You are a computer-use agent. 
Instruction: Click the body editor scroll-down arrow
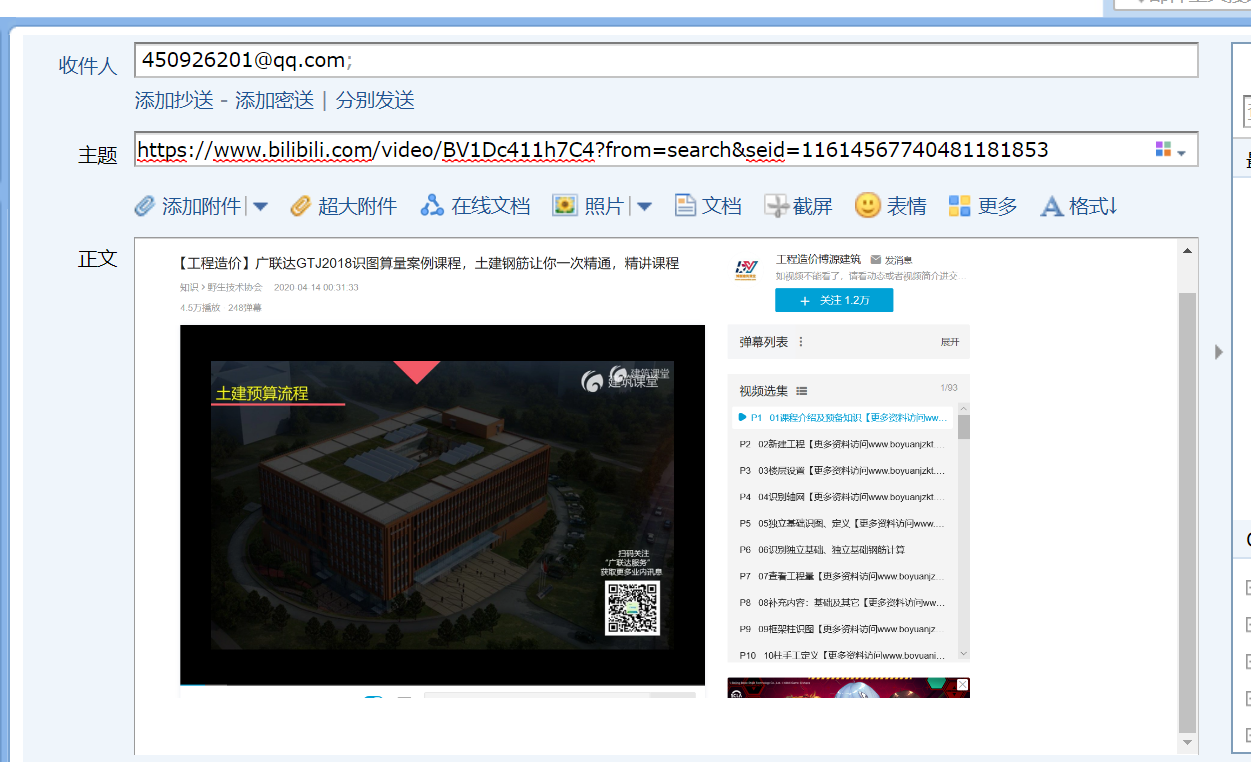pyautogui.click(x=1187, y=743)
